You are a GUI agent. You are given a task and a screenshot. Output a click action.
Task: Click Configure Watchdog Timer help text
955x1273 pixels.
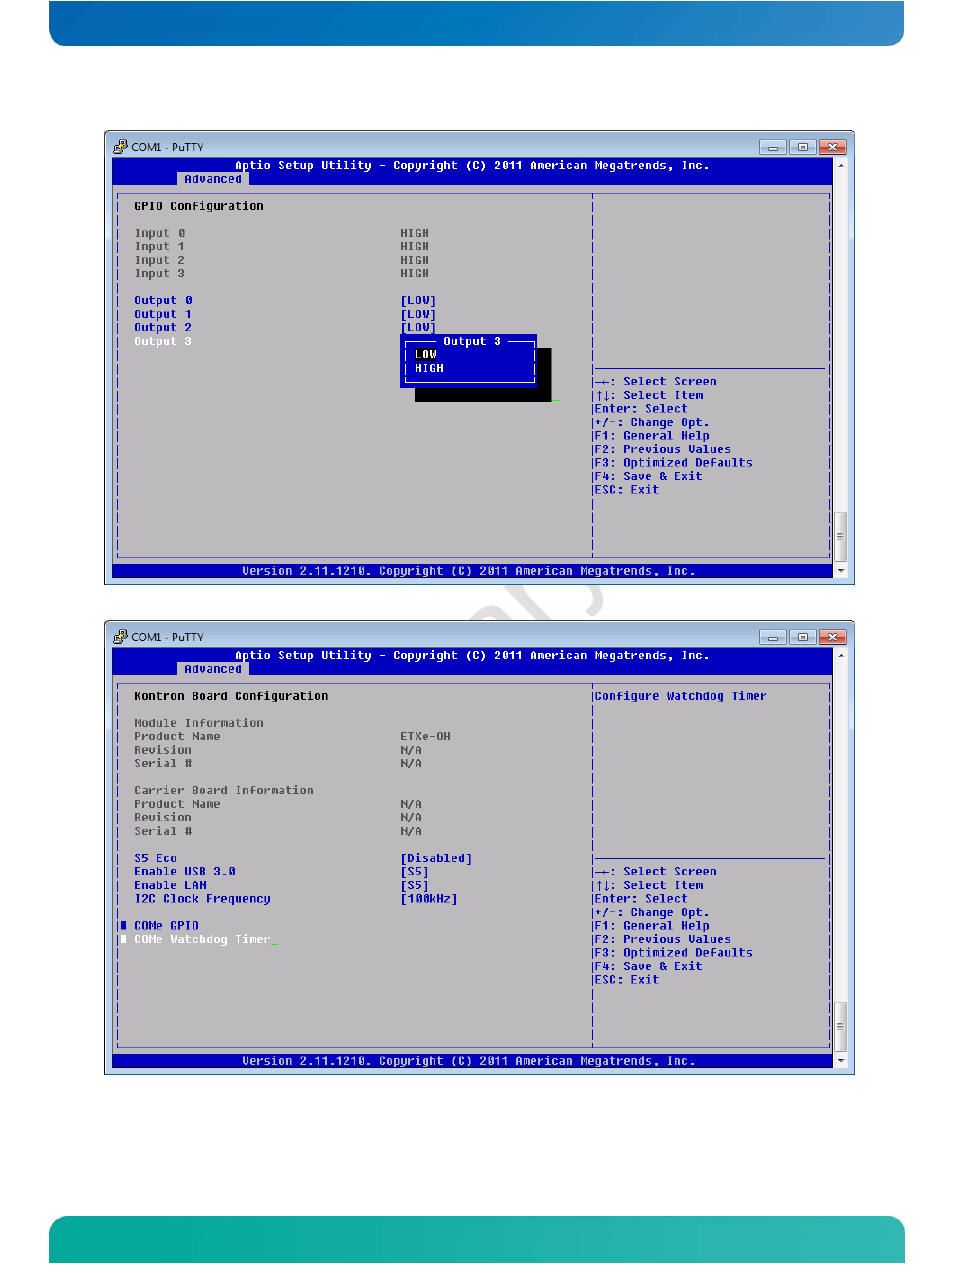coord(680,696)
